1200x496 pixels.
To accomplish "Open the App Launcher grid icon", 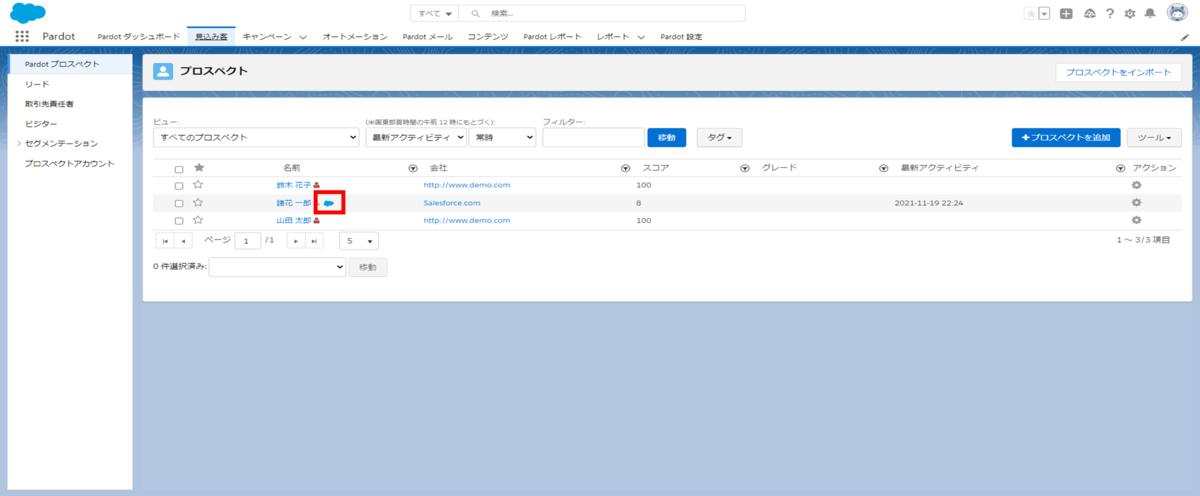I will [22, 36].
